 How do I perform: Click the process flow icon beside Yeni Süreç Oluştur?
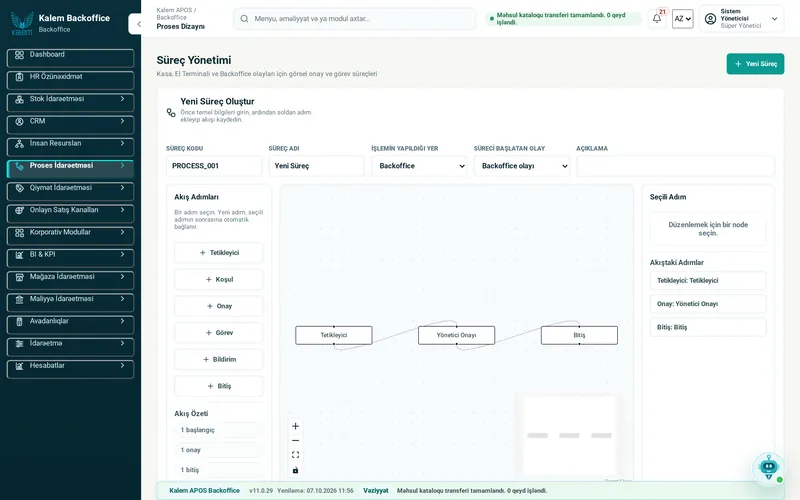tap(171, 112)
